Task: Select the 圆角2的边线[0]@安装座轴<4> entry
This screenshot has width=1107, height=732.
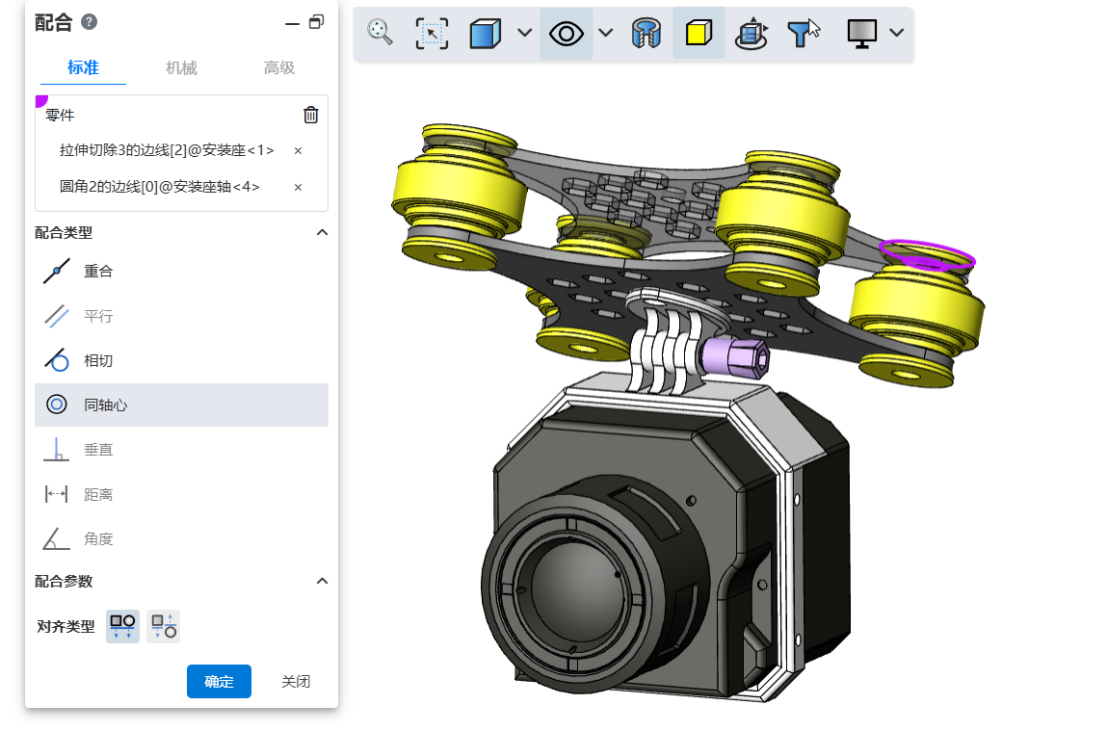Action: click(x=160, y=187)
